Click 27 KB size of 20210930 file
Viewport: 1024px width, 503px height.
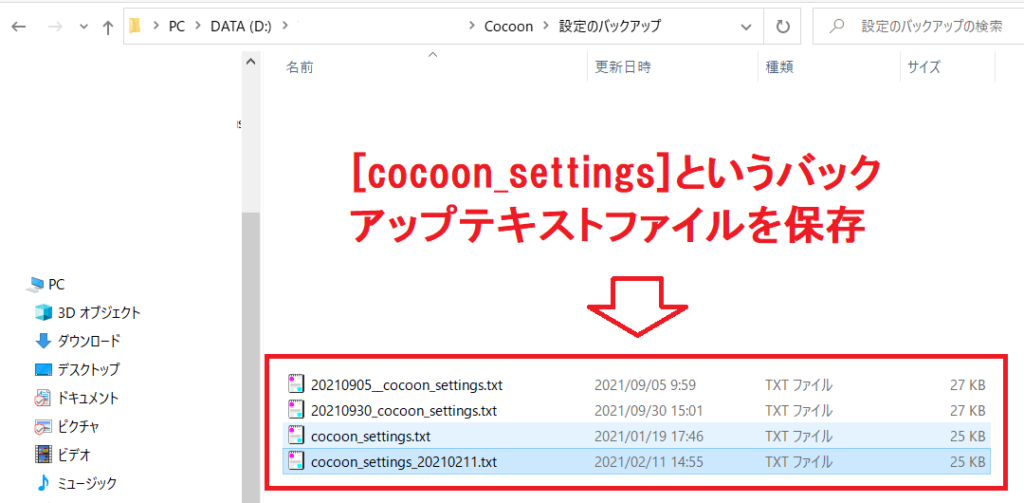967,411
